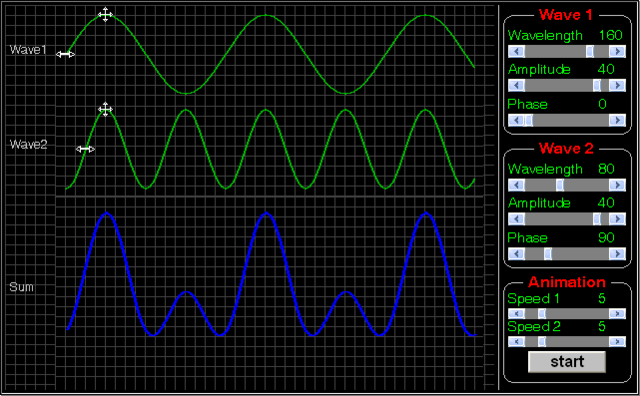Screen dimensions: 640x396
Task: Click the Wave2 label in the graph
Action: (28, 144)
